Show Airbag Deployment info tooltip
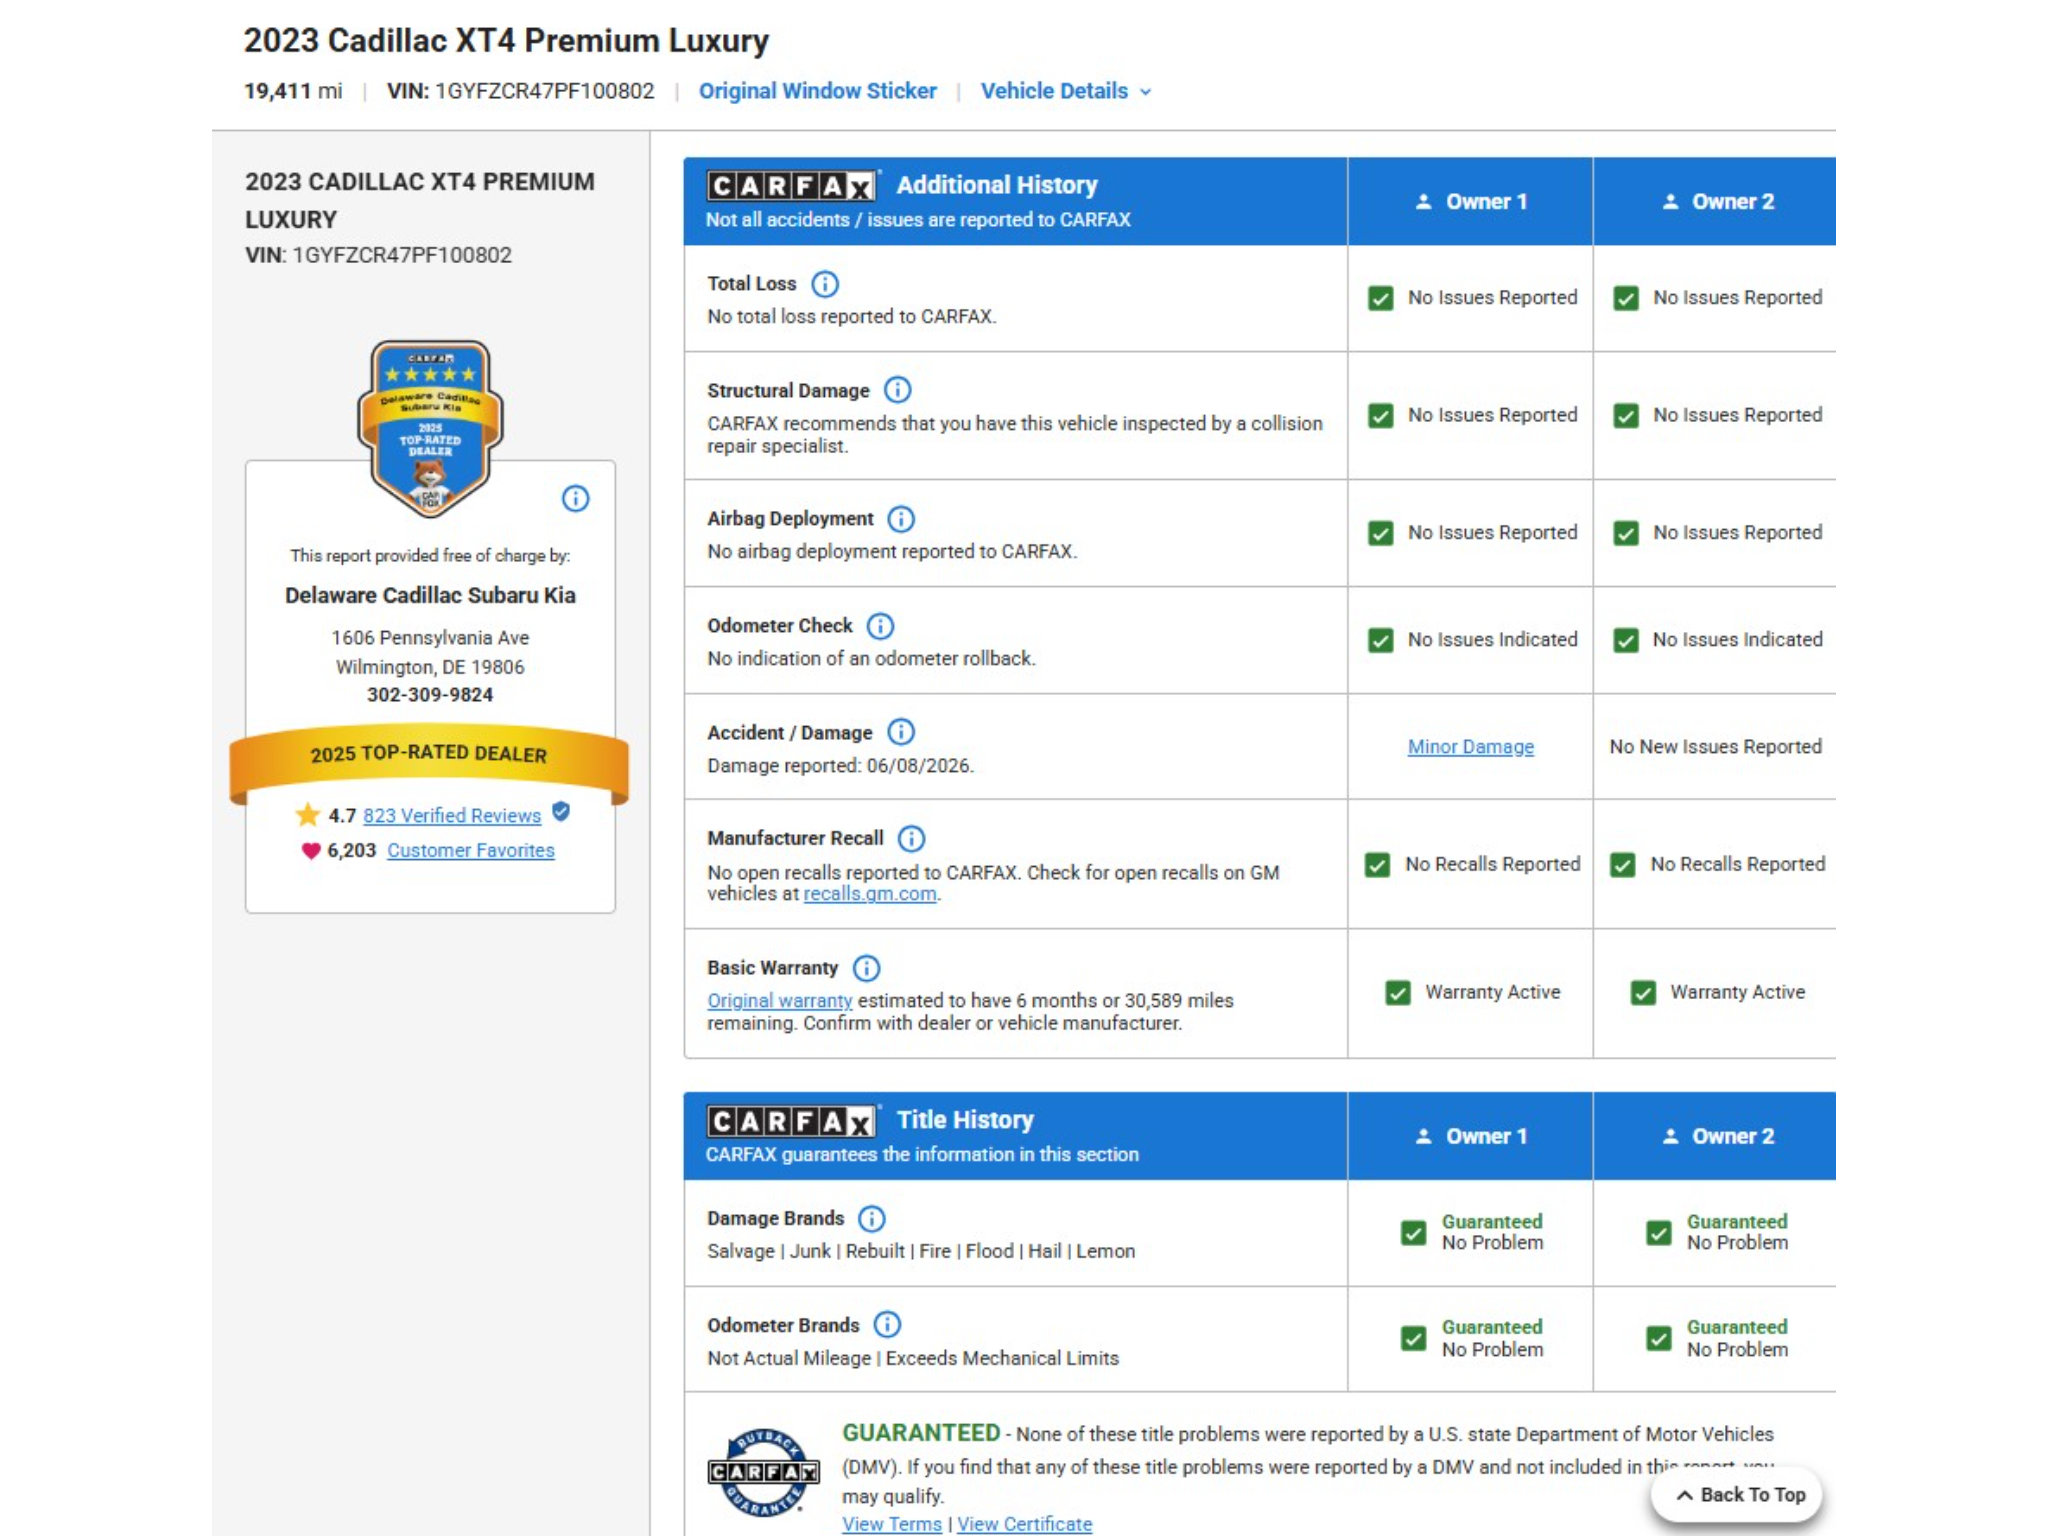This screenshot has width=2048, height=1536. 901,519
